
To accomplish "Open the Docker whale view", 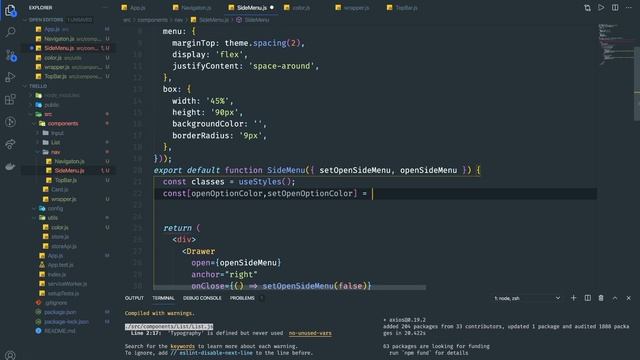I will tap(10, 167).
